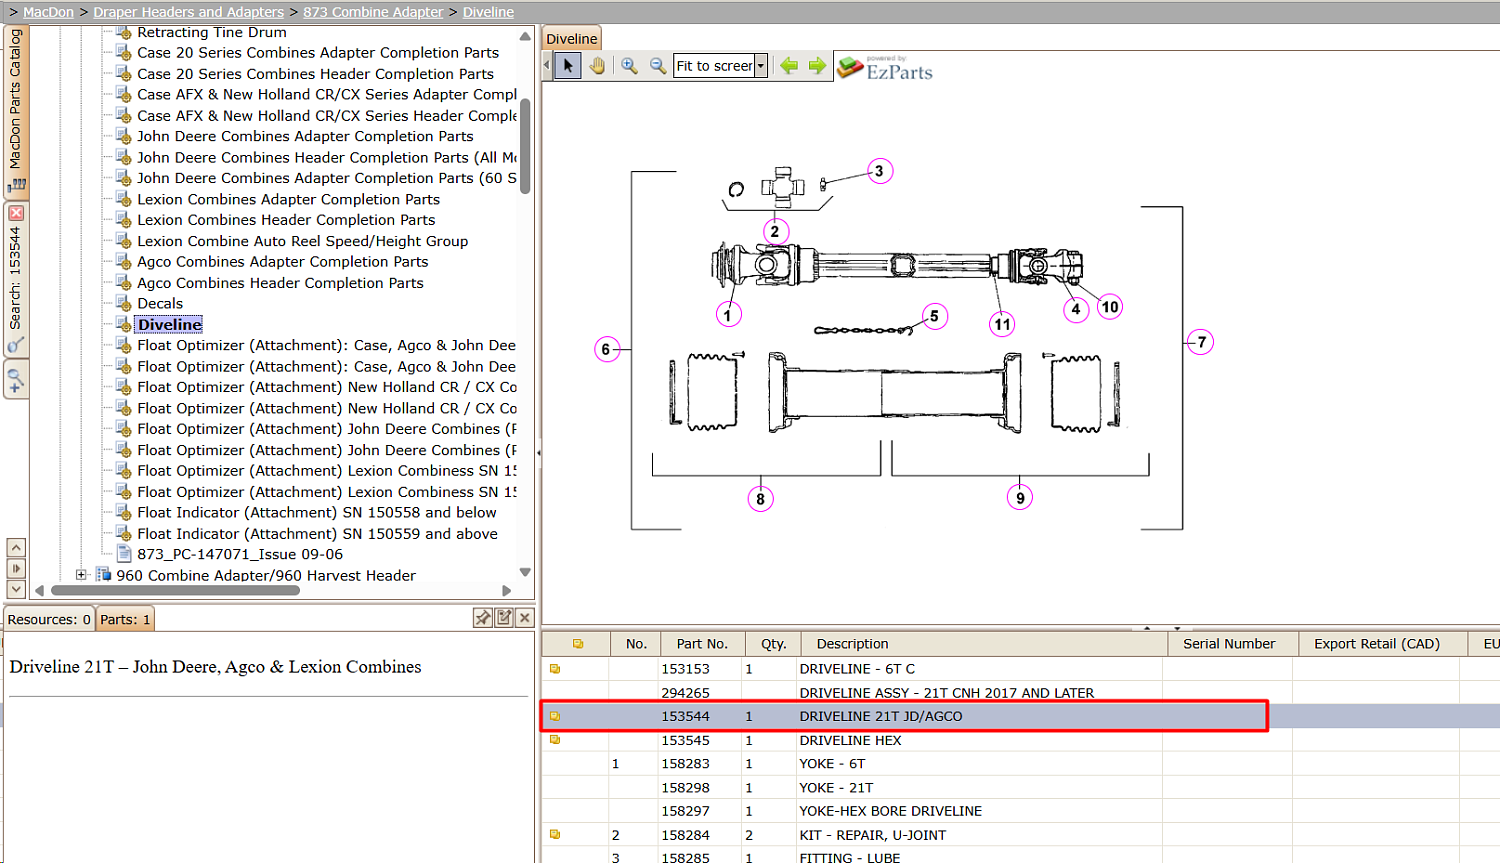
Task: Go to previous page with green left arrow
Action: pyautogui.click(x=789, y=66)
